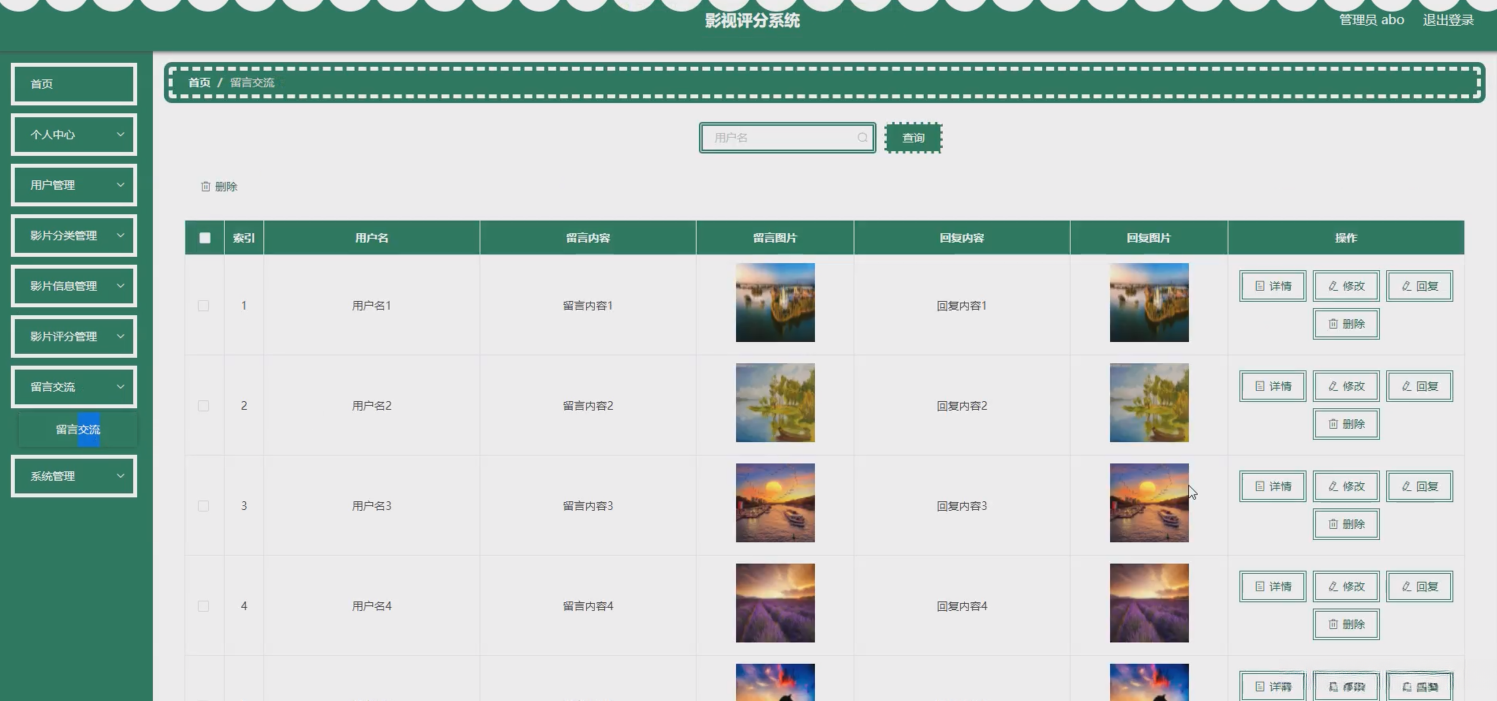Click cell text 回复内容1
Viewport: 1497px width, 701px height.
click(962, 306)
